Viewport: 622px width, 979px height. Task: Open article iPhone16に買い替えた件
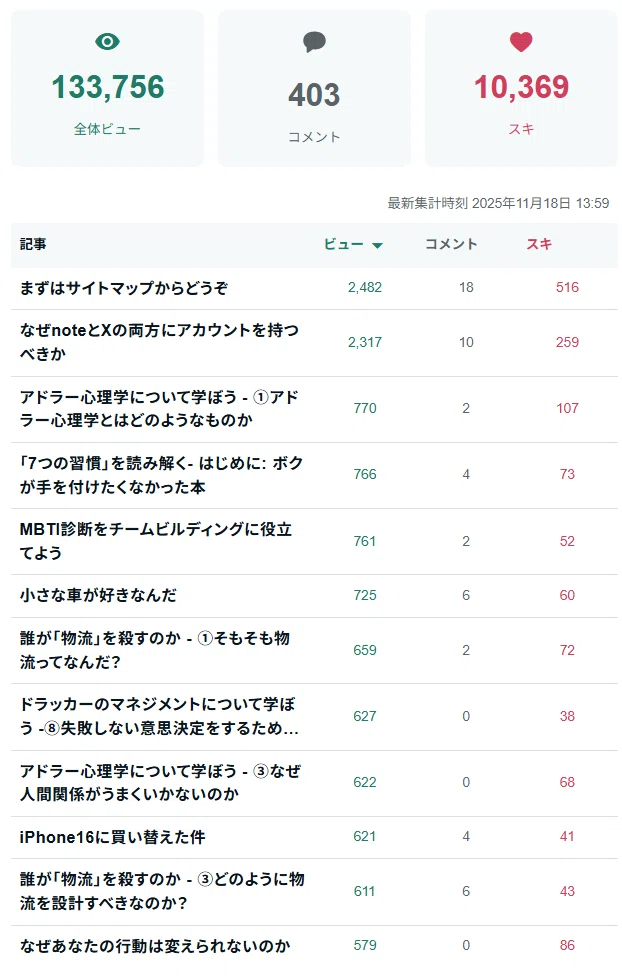point(112,837)
